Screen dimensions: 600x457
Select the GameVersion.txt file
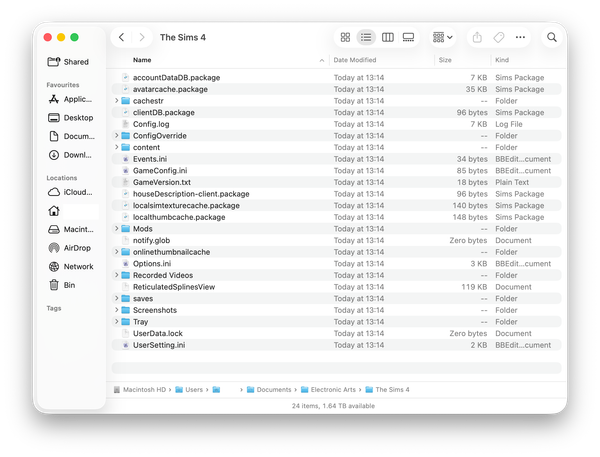pyautogui.click(x=161, y=182)
